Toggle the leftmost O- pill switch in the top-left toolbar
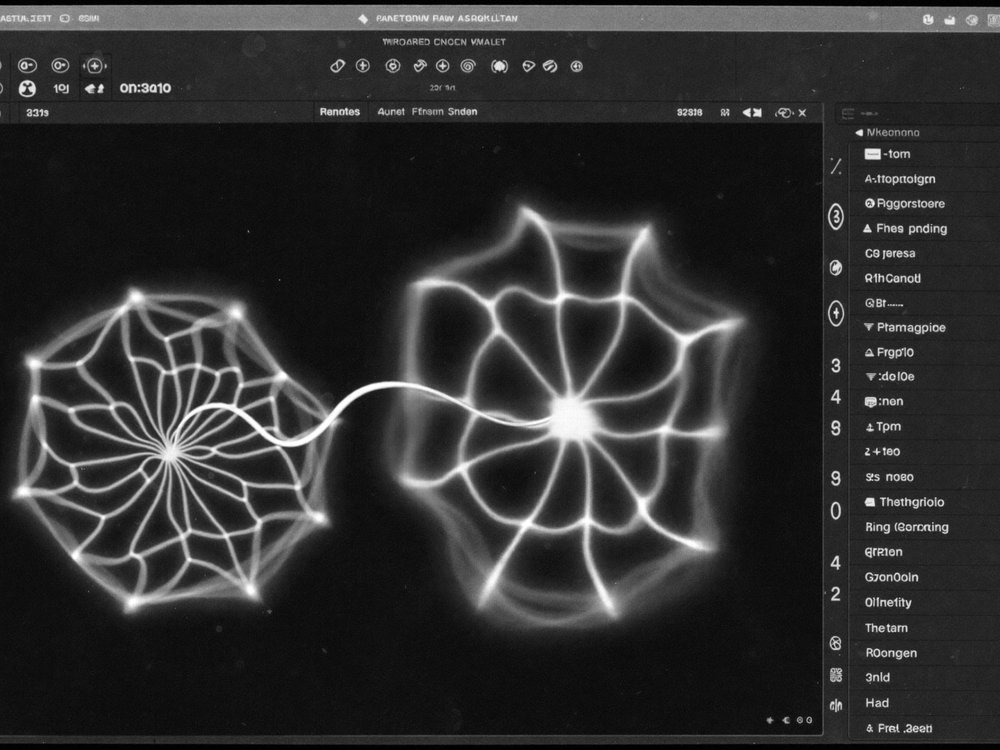The height and width of the screenshot is (750, 1000). tap(27, 66)
